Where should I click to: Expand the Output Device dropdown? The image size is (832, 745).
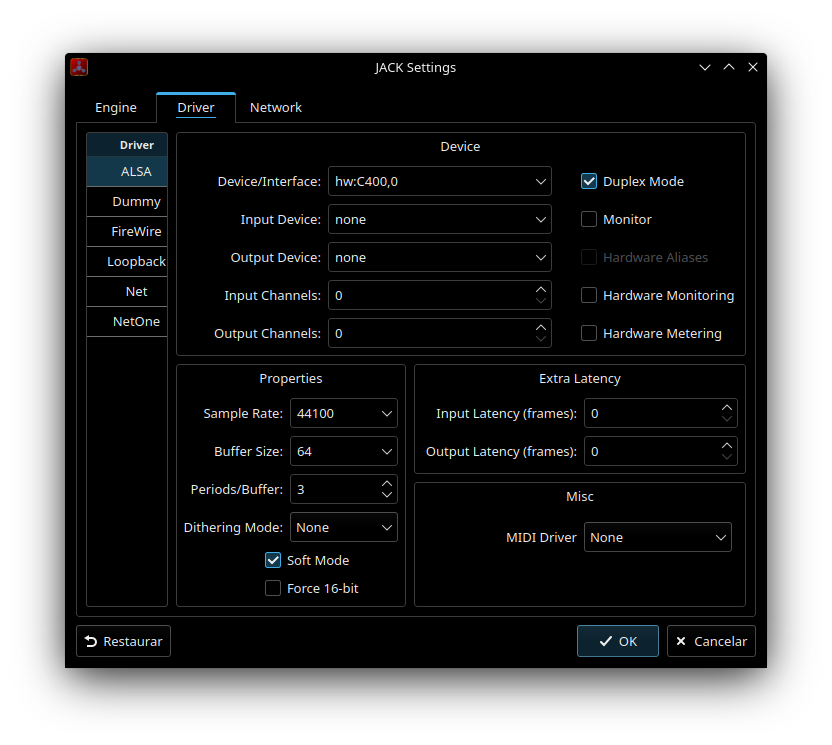coord(440,257)
